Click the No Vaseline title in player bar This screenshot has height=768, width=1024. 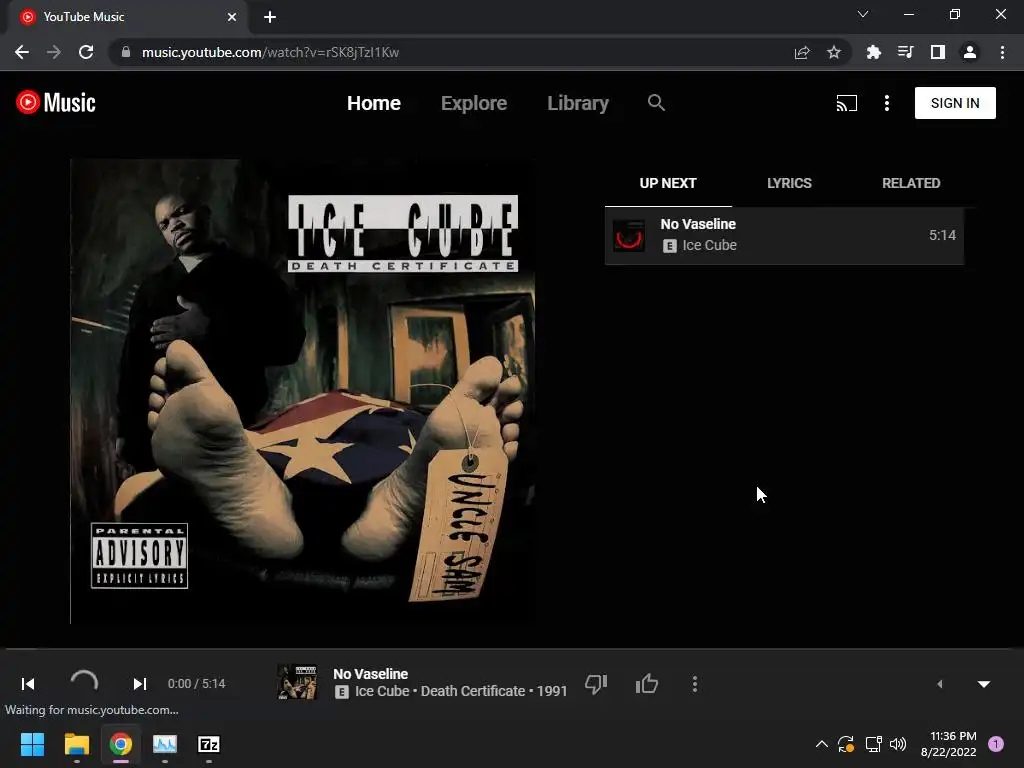[370, 674]
